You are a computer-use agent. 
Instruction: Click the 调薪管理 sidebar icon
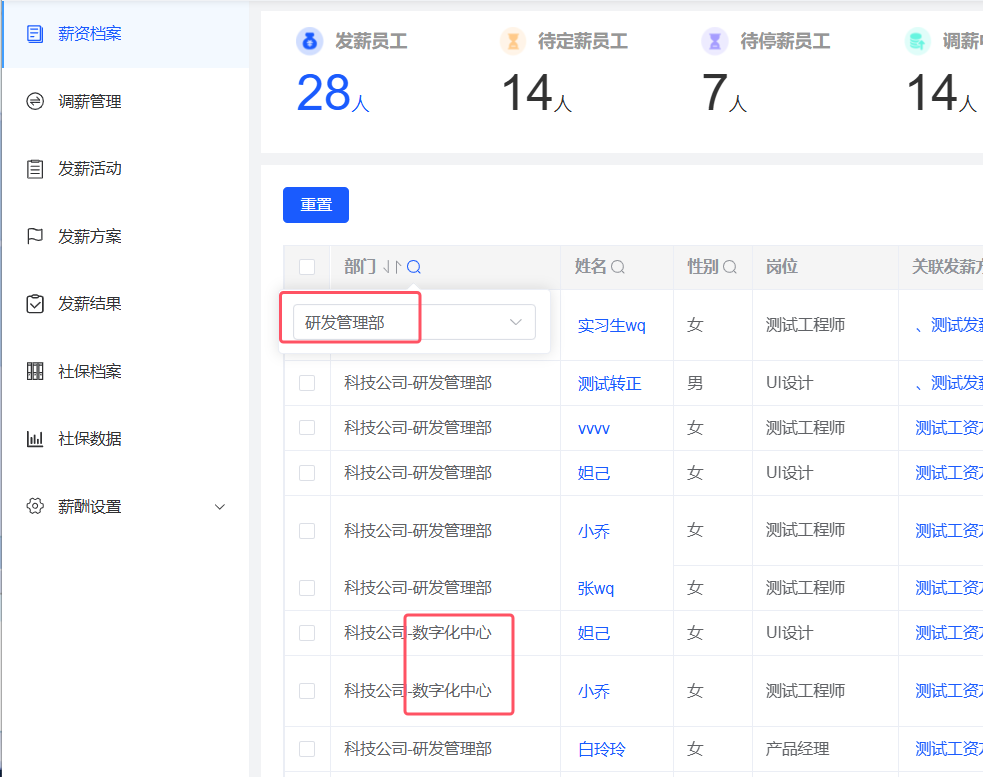(35, 101)
